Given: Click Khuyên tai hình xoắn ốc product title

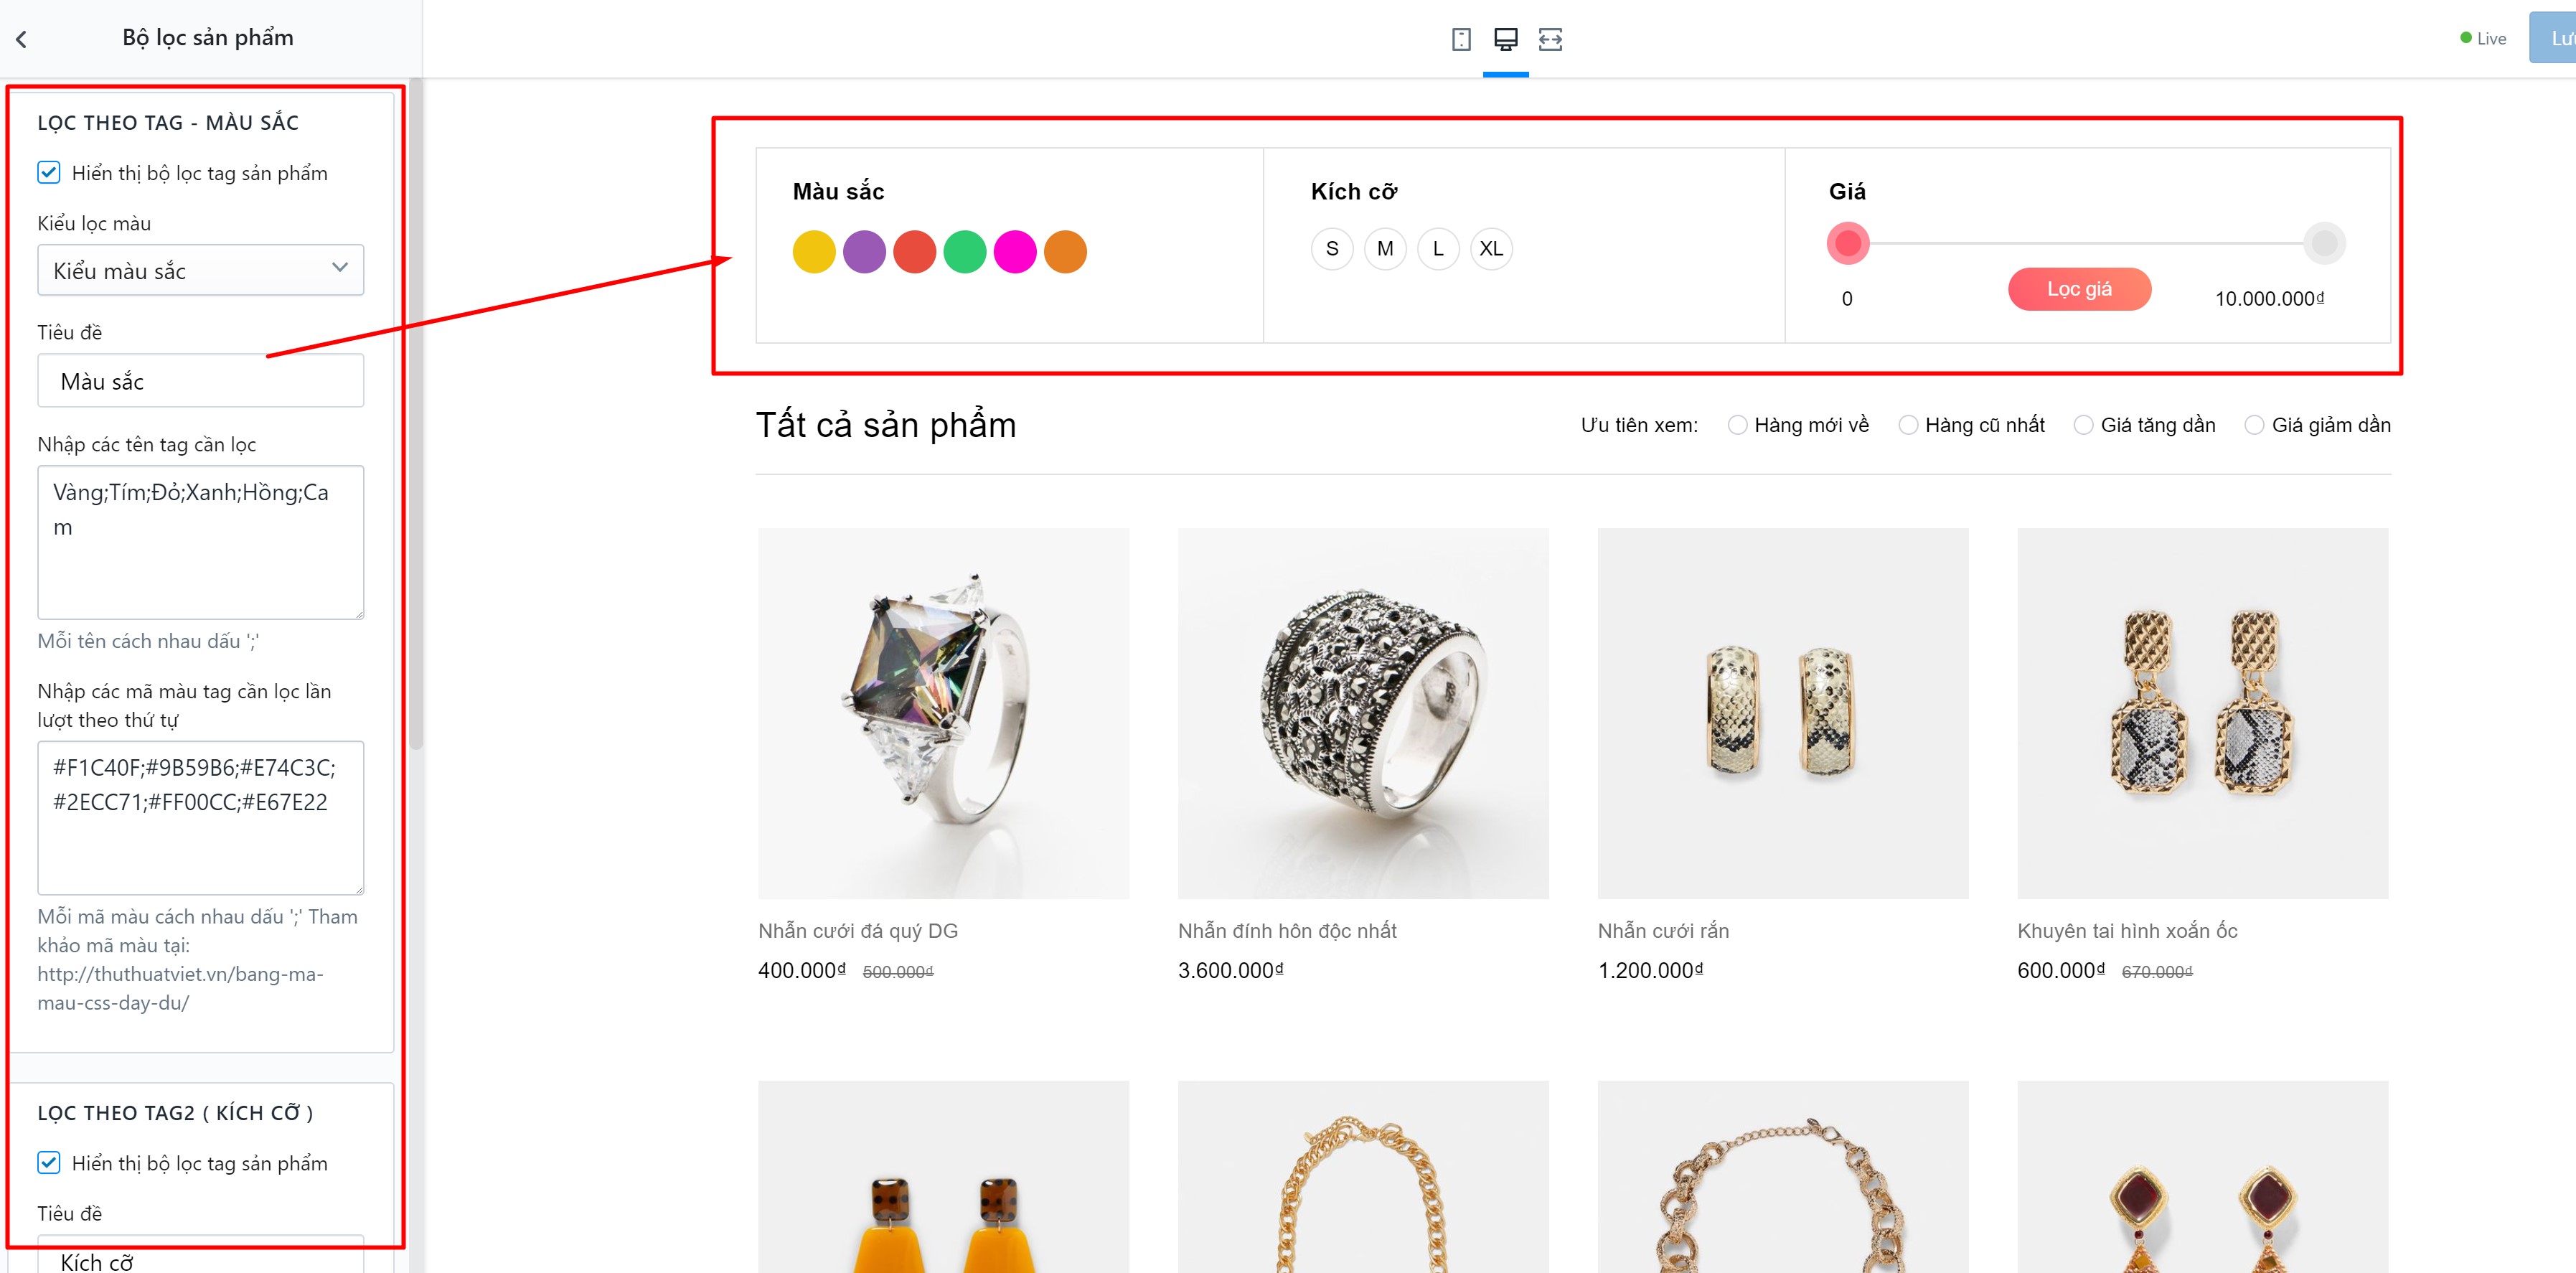Looking at the screenshot, I should pos(2127,931).
